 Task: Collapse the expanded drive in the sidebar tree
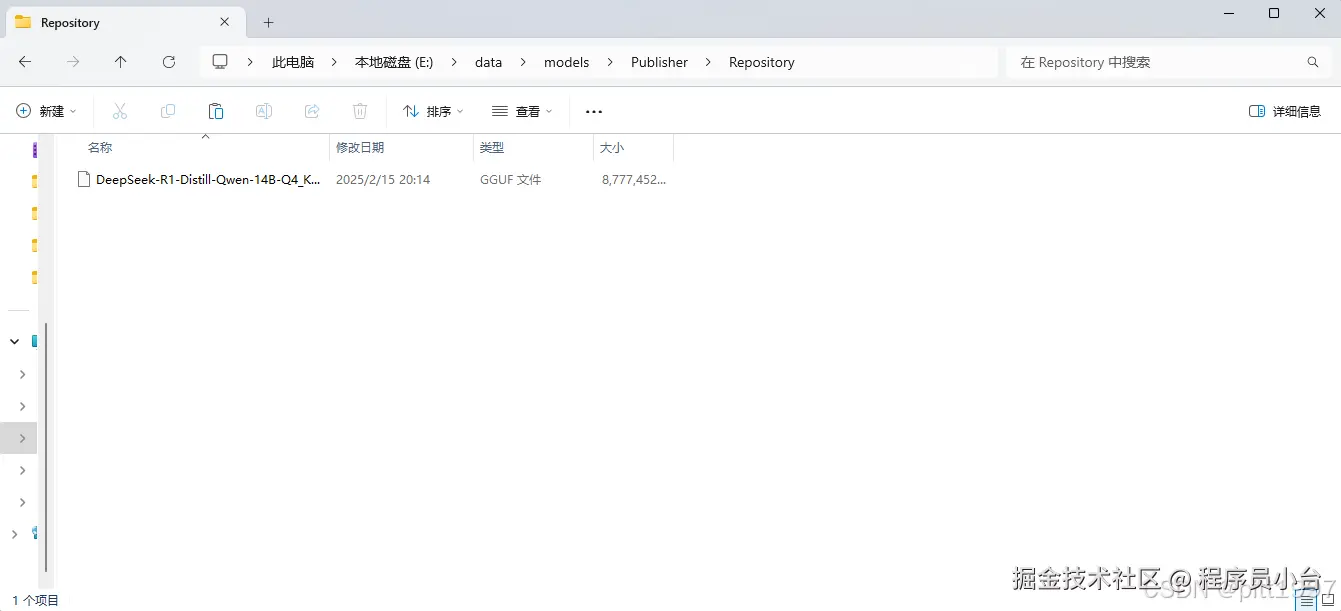coord(15,341)
